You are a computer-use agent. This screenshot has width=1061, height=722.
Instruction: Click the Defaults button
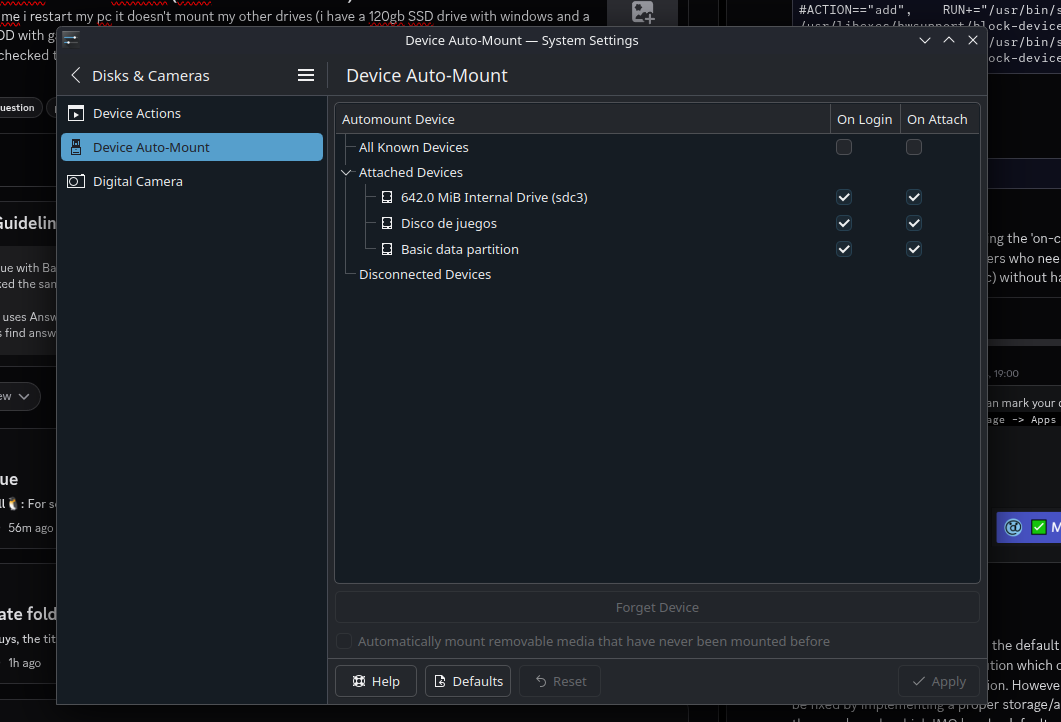(468, 681)
